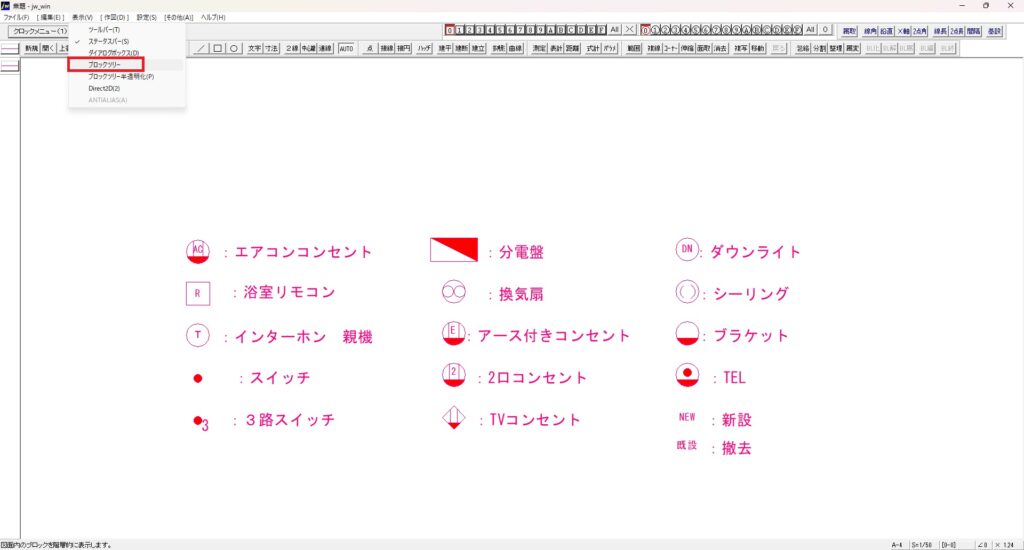1024x550 pixels.
Task: Toggle layer group 0 circled button
Action: [x=646, y=31]
